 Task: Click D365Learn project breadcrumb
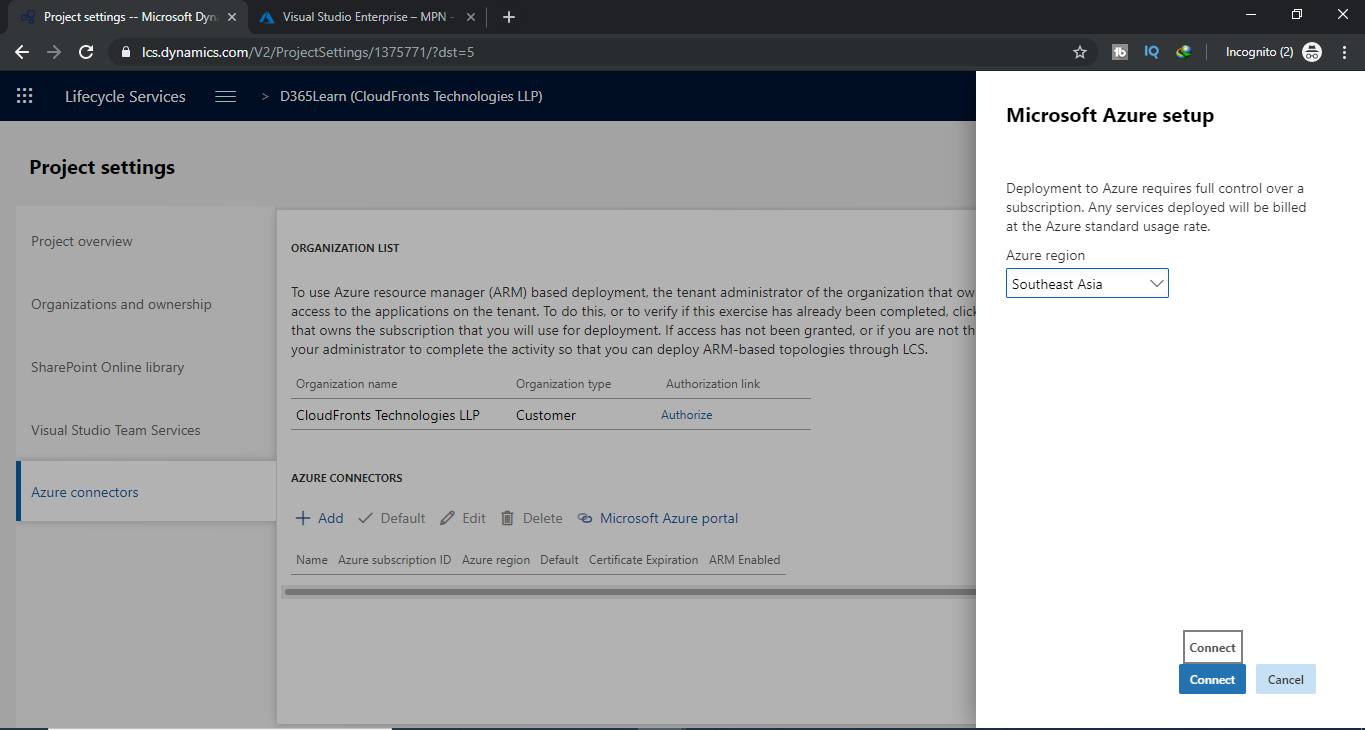coord(411,96)
